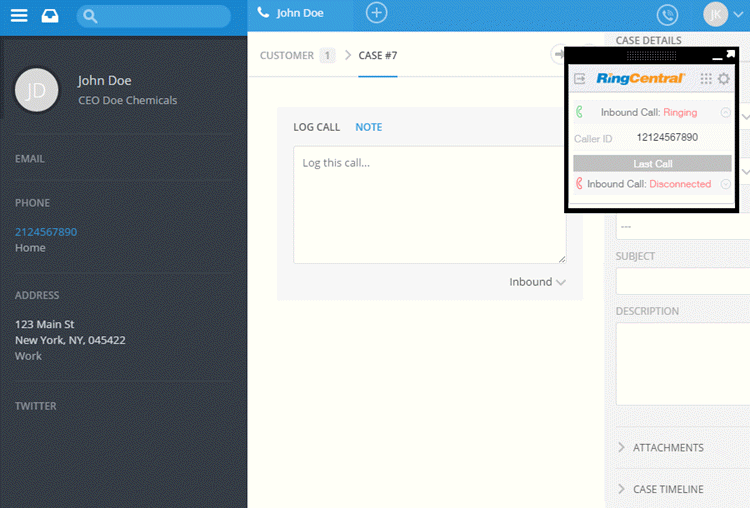Open the hamburger menu

coord(19,15)
